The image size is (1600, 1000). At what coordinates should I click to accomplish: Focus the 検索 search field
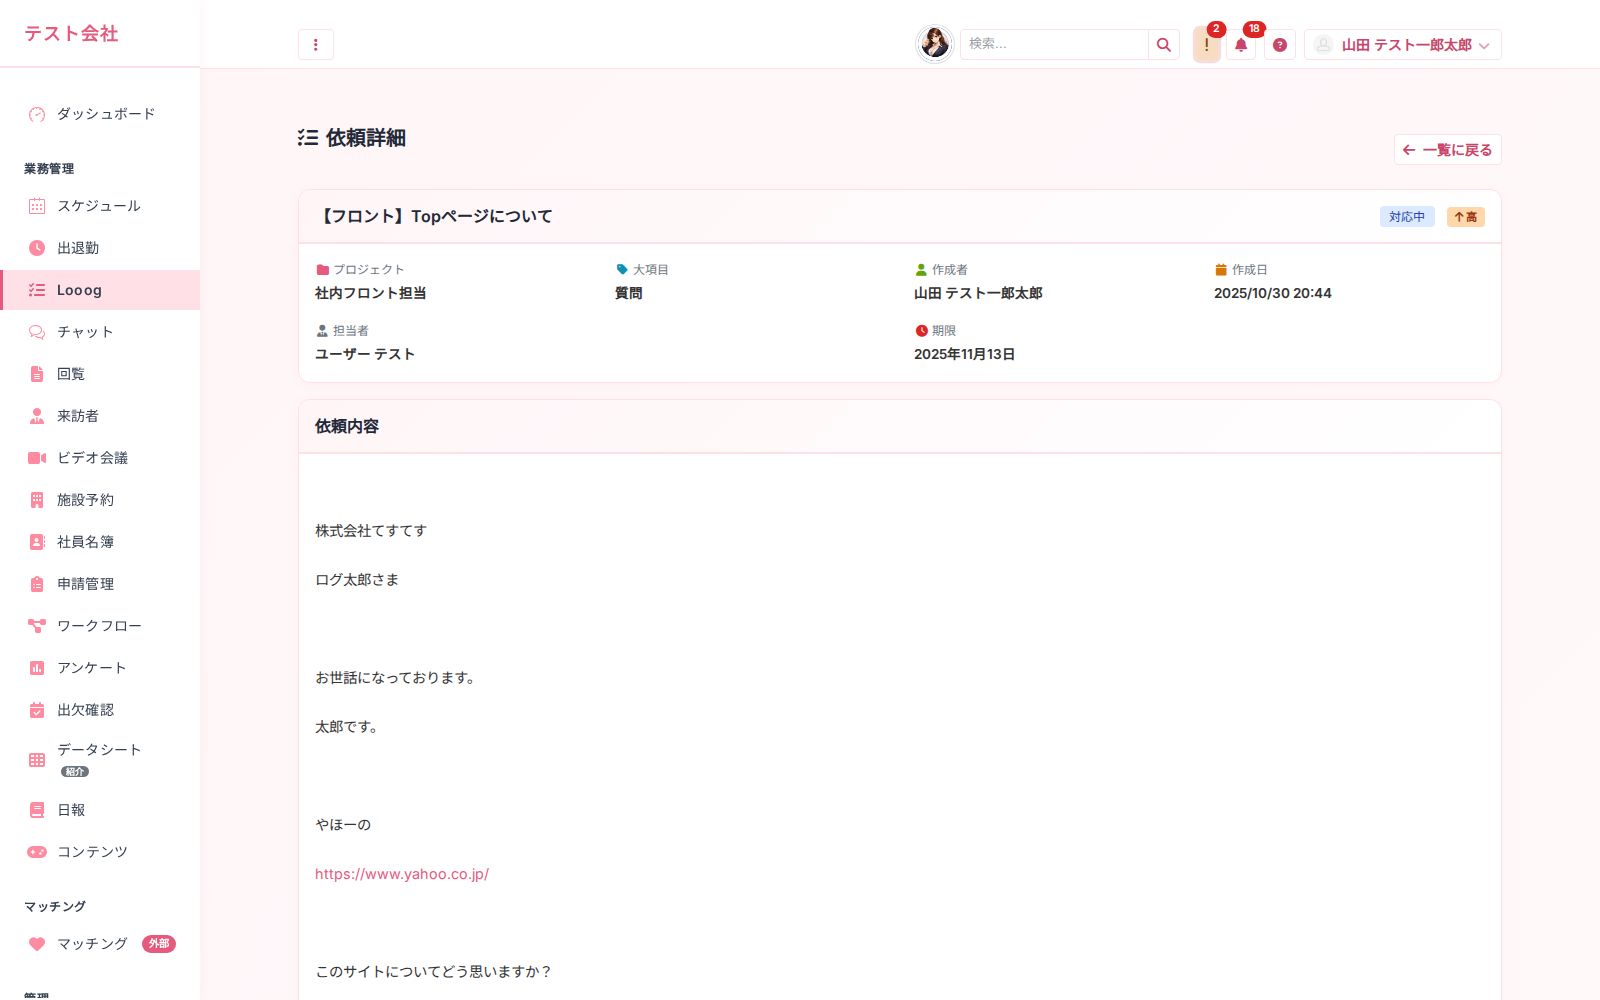1054,44
